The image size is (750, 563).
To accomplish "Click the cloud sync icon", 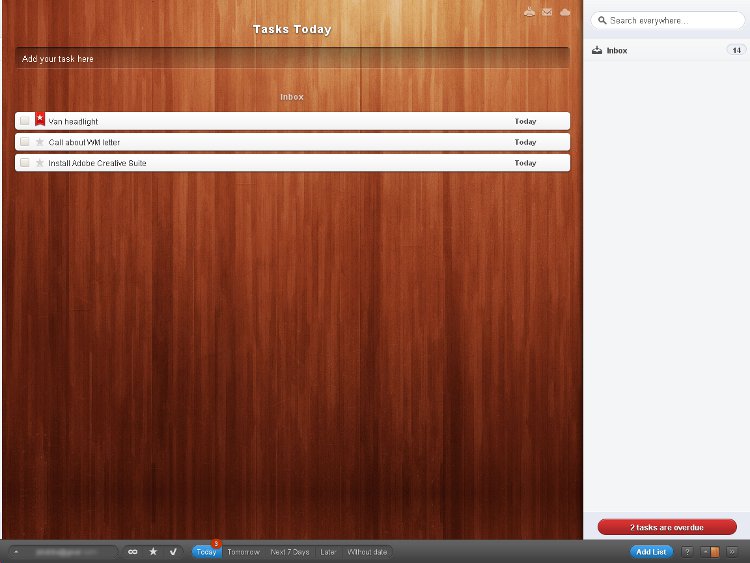I will click(x=565, y=12).
